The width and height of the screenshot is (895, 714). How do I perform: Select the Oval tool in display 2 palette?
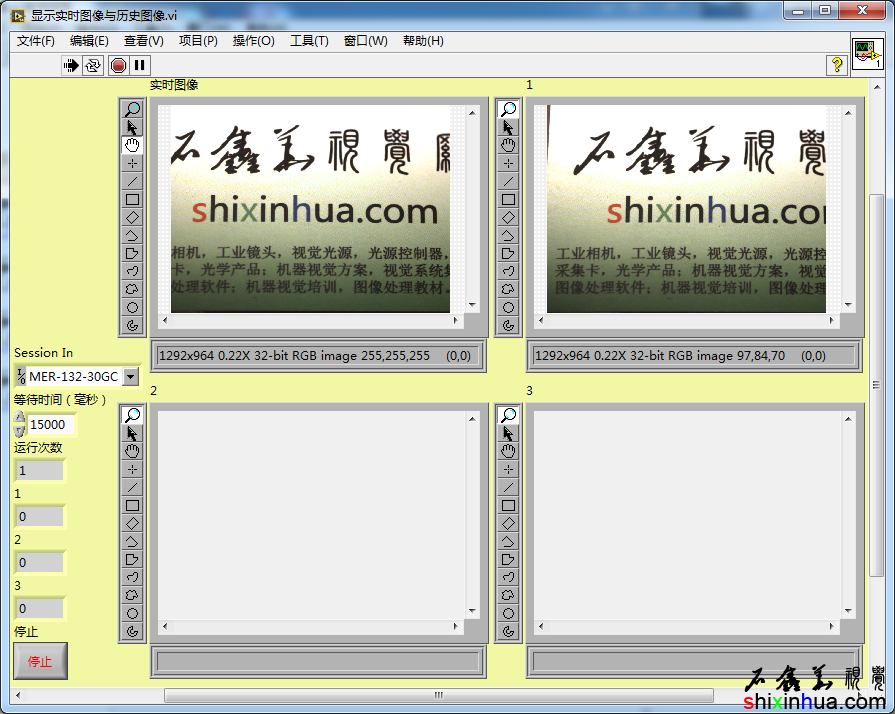132,613
